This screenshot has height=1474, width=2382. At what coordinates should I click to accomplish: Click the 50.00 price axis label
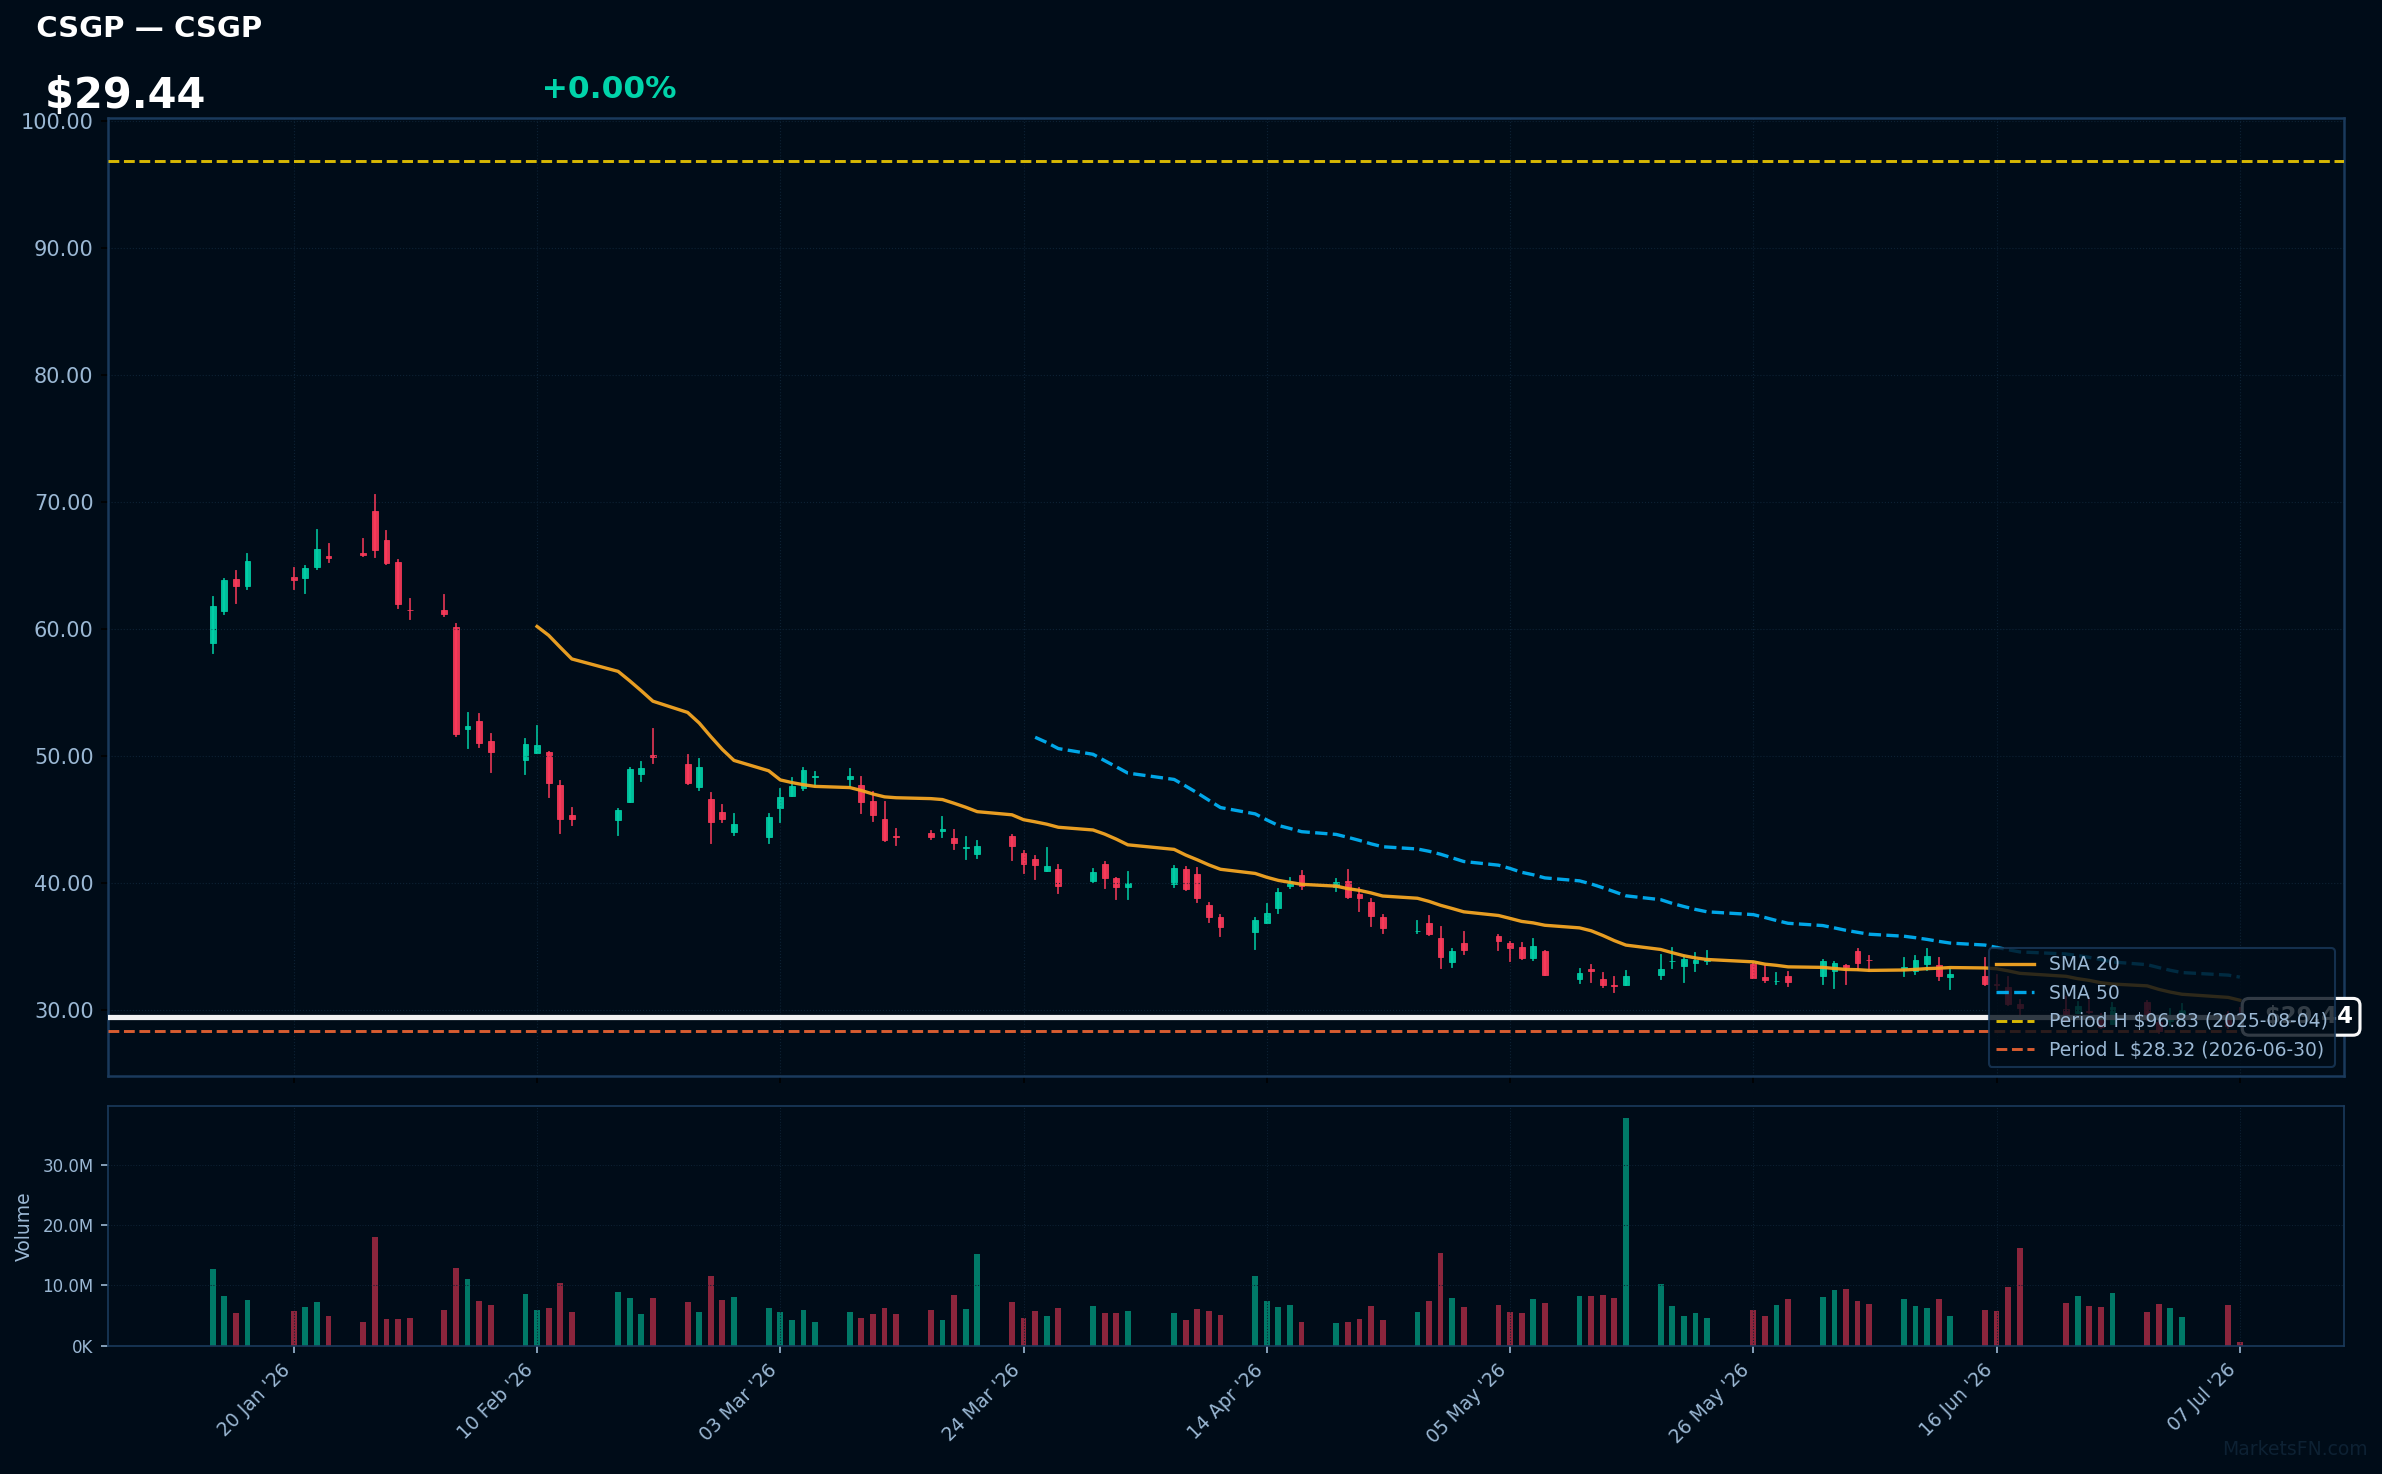(x=63, y=757)
